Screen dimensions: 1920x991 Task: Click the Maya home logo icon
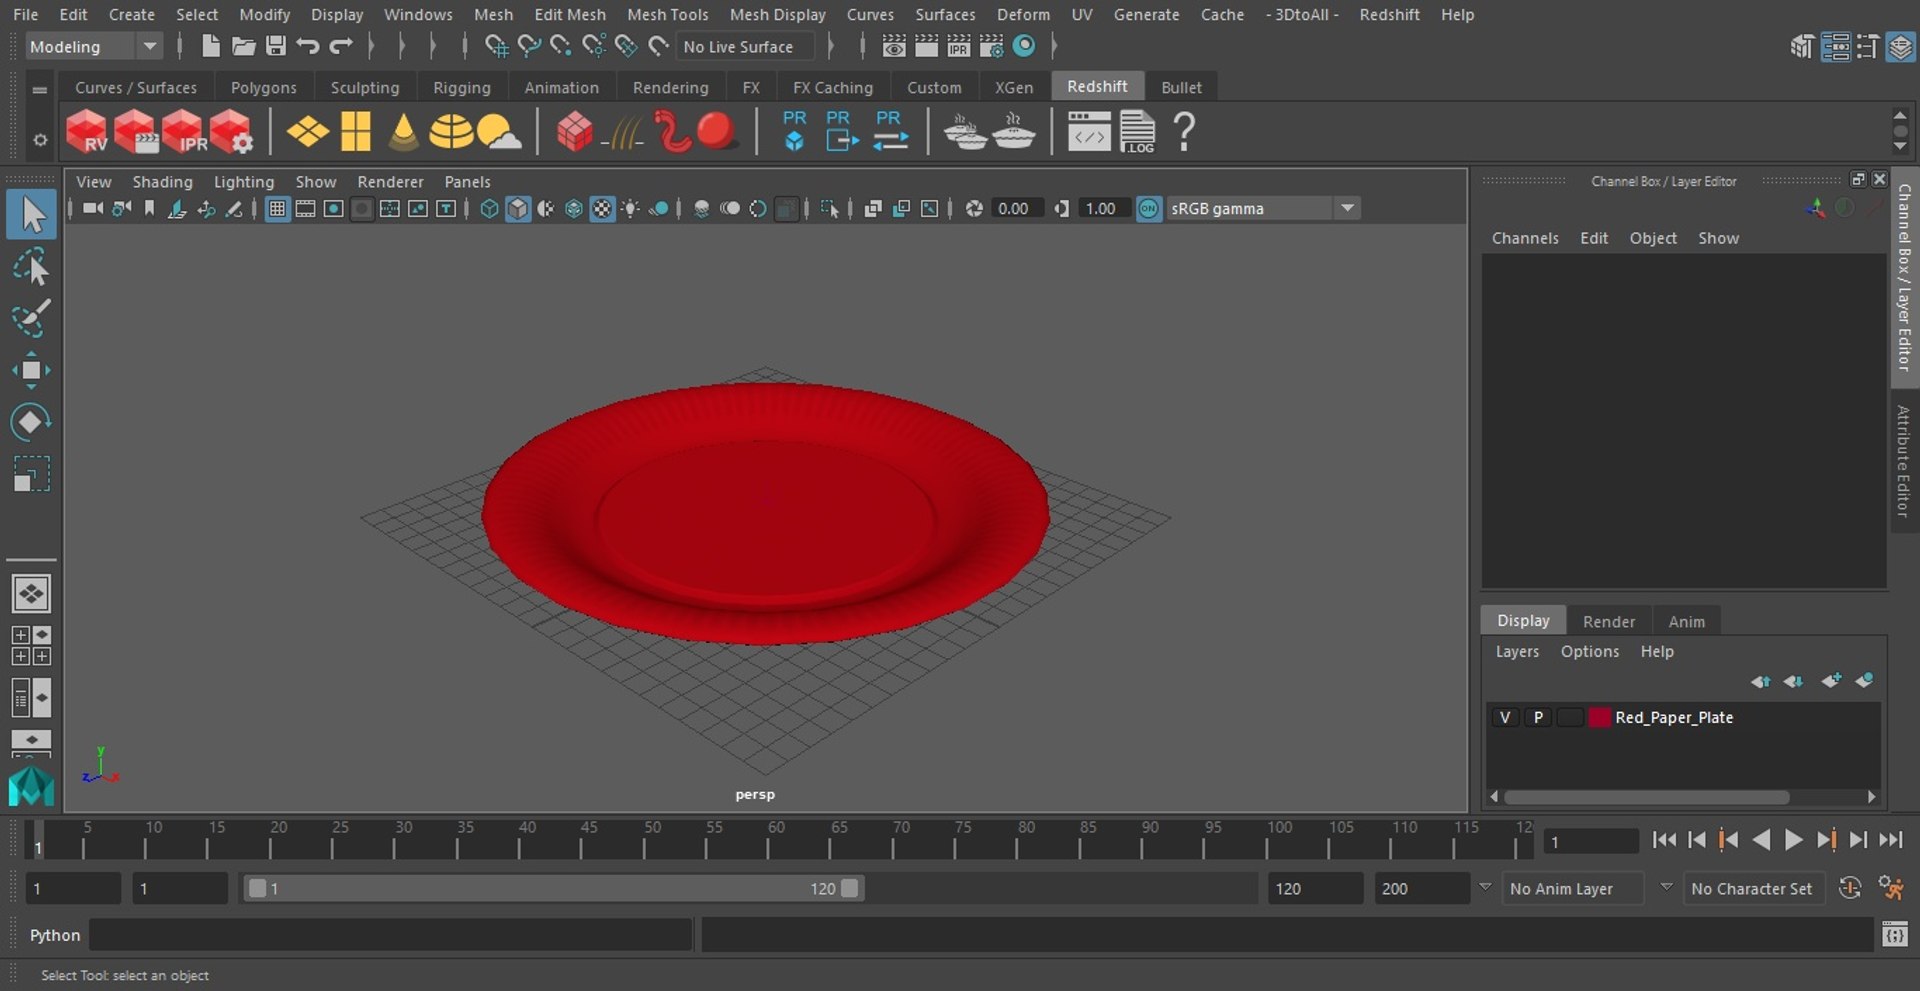(x=31, y=786)
